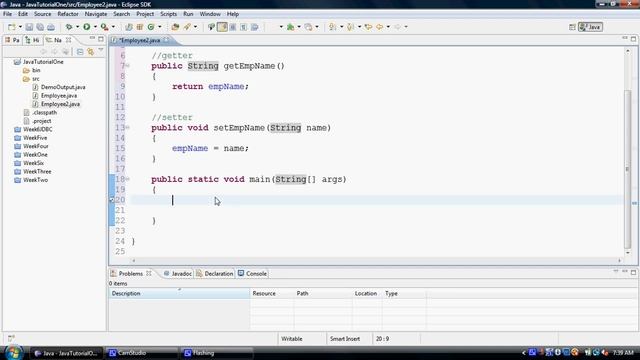Open the Refactor menu
The height and width of the screenshot is (360, 640).
point(68,14)
